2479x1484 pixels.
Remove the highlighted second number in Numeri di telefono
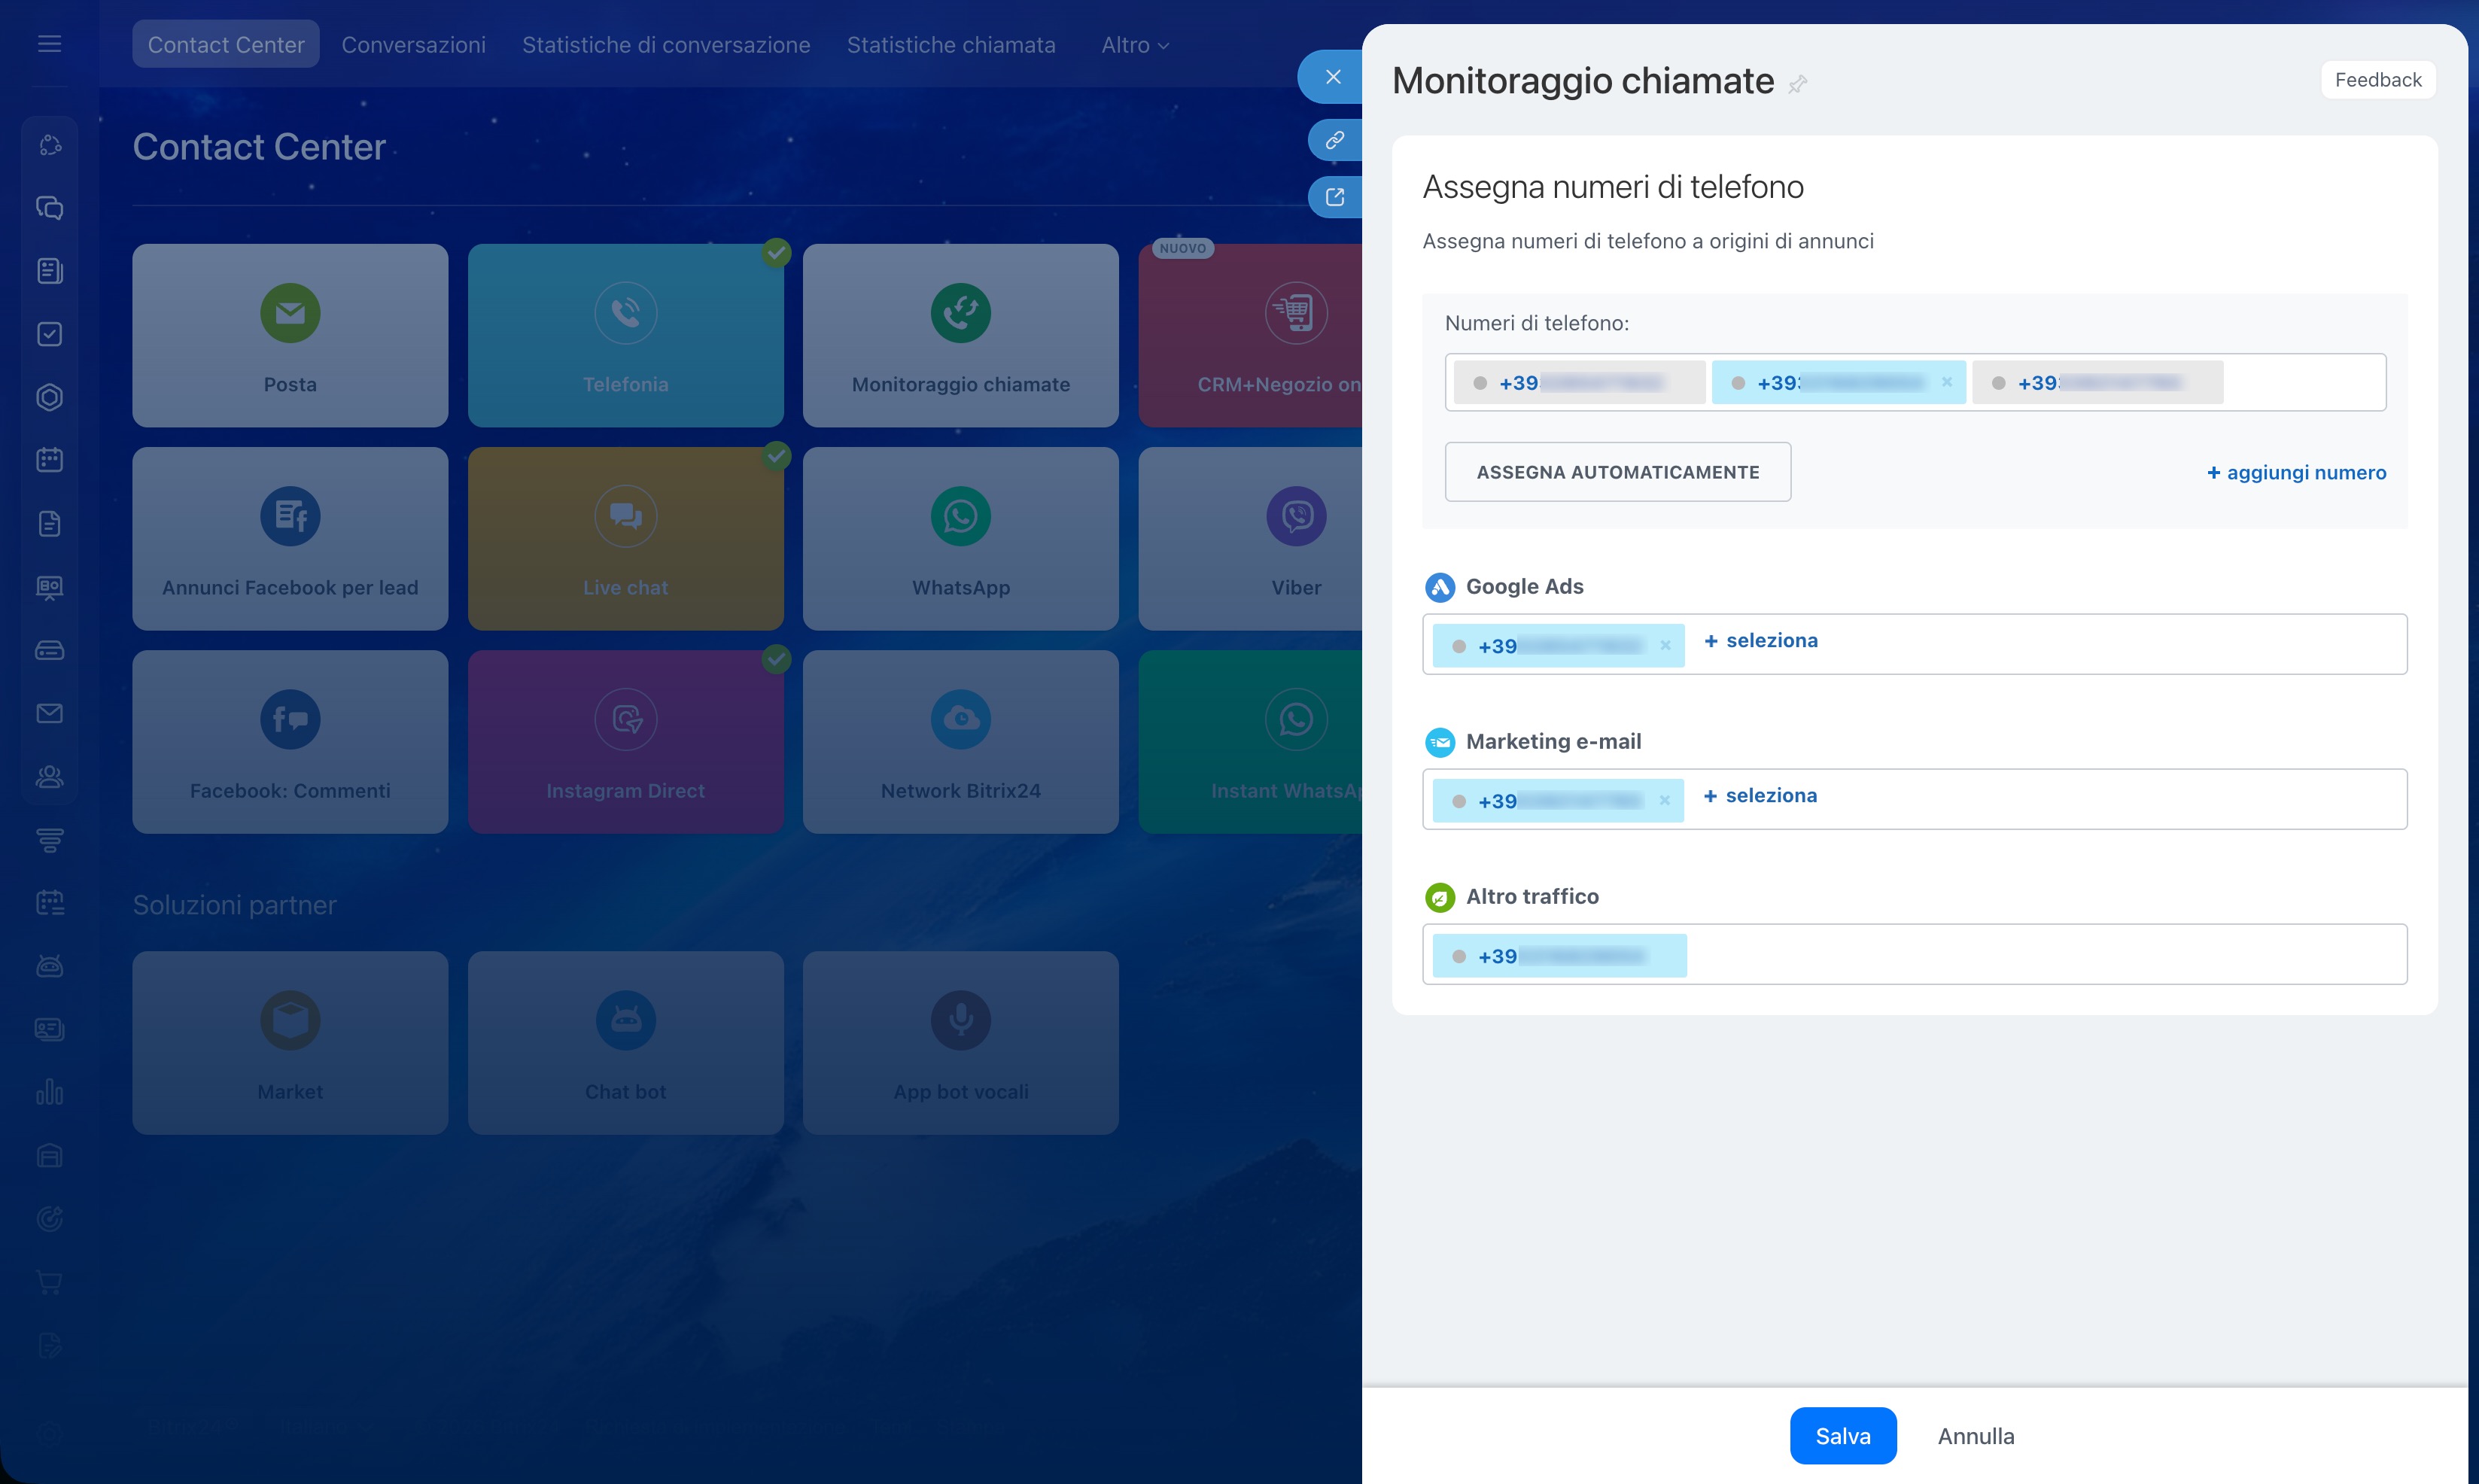click(1946, 382)
